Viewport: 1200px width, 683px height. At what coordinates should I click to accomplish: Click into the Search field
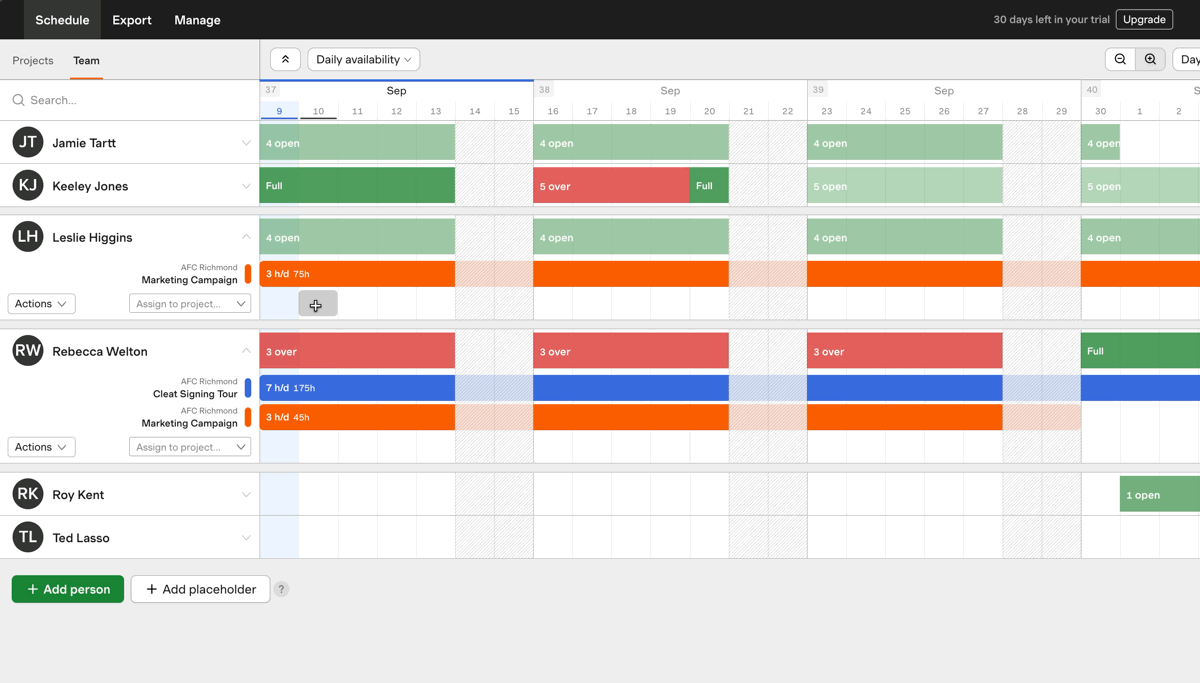tap(130, 100)
